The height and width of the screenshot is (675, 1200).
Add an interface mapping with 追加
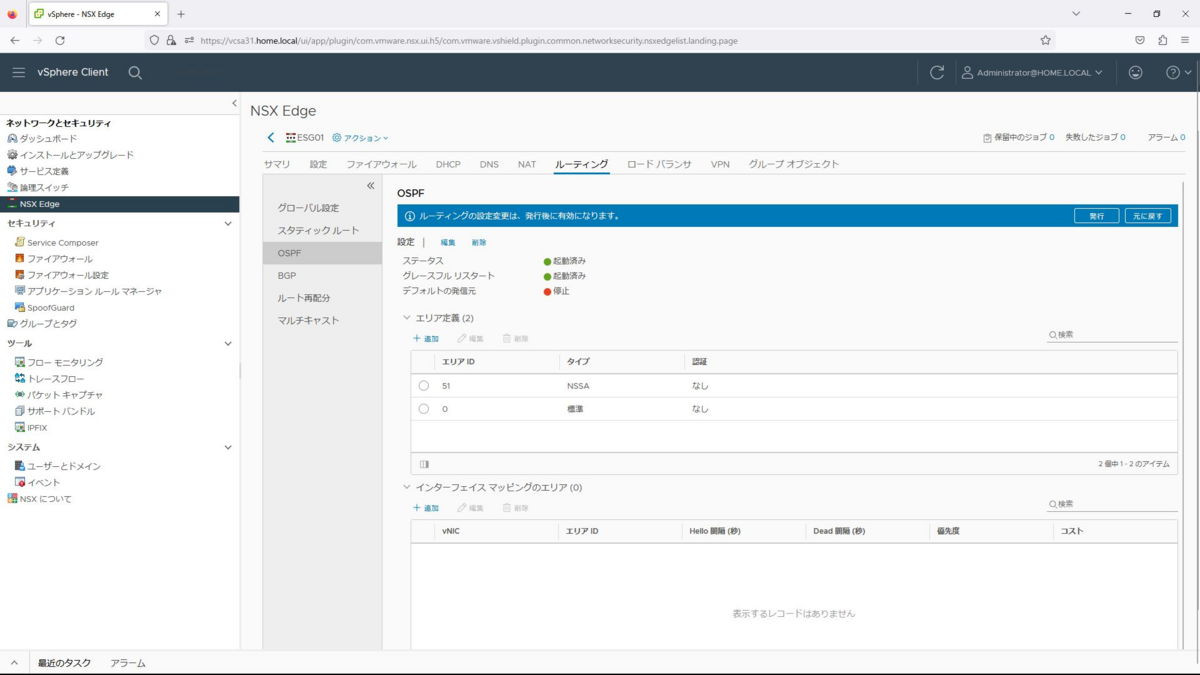426,508
